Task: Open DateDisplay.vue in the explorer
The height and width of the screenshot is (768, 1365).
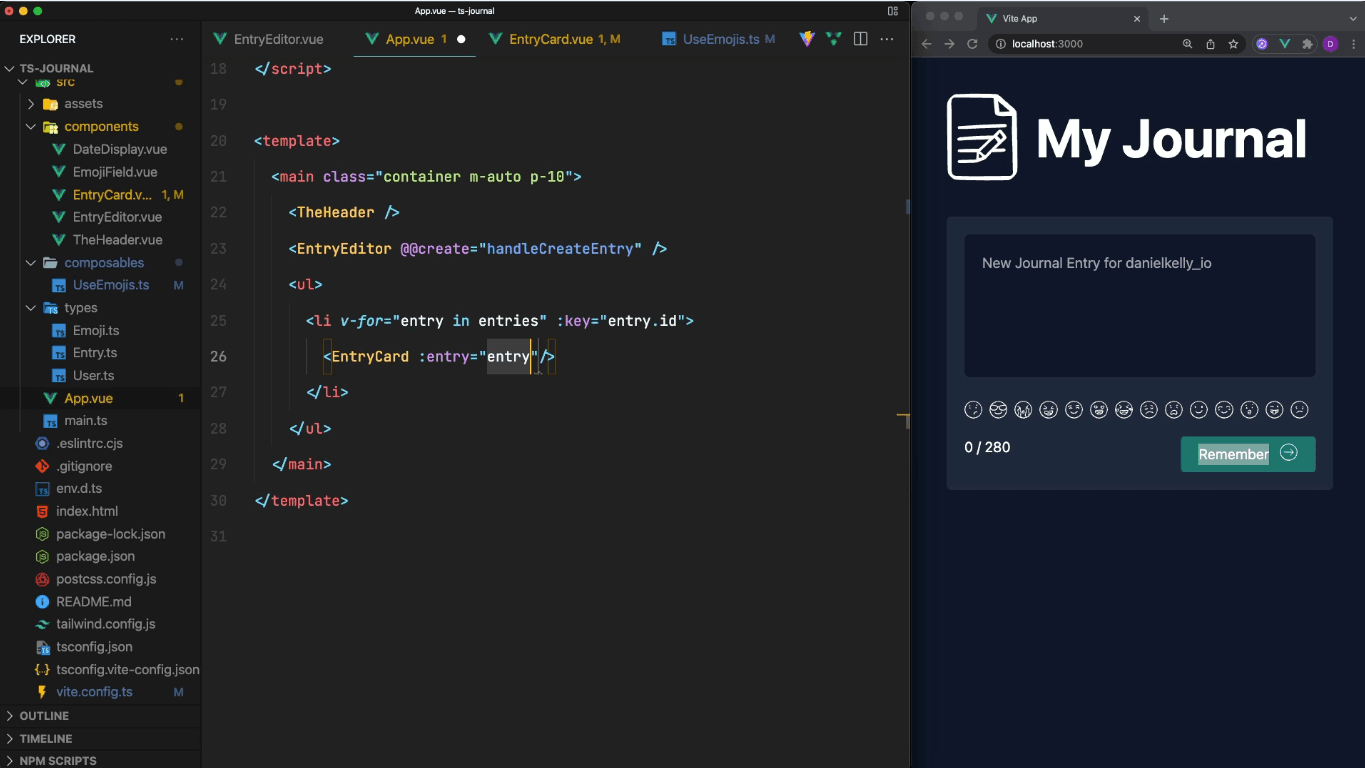Action: [x=120, y=149]
